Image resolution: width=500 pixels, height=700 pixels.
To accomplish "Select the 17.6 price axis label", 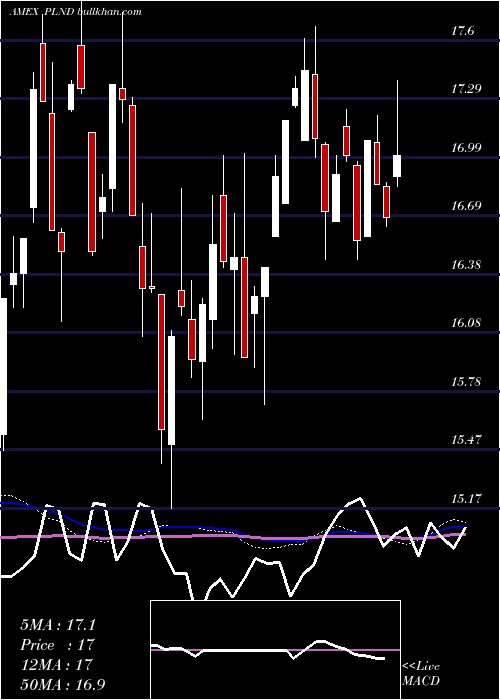I will pyautogui.click(x=462, y=31).
